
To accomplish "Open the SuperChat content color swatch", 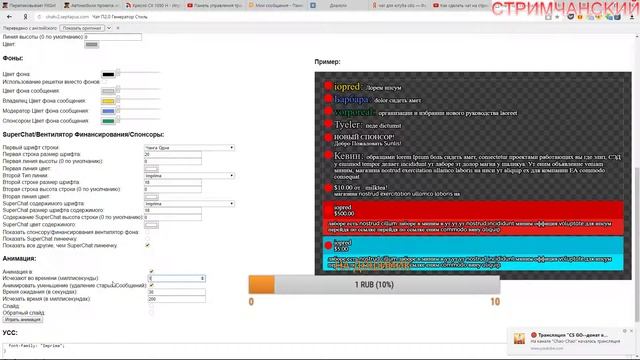I will pos(151,224).
